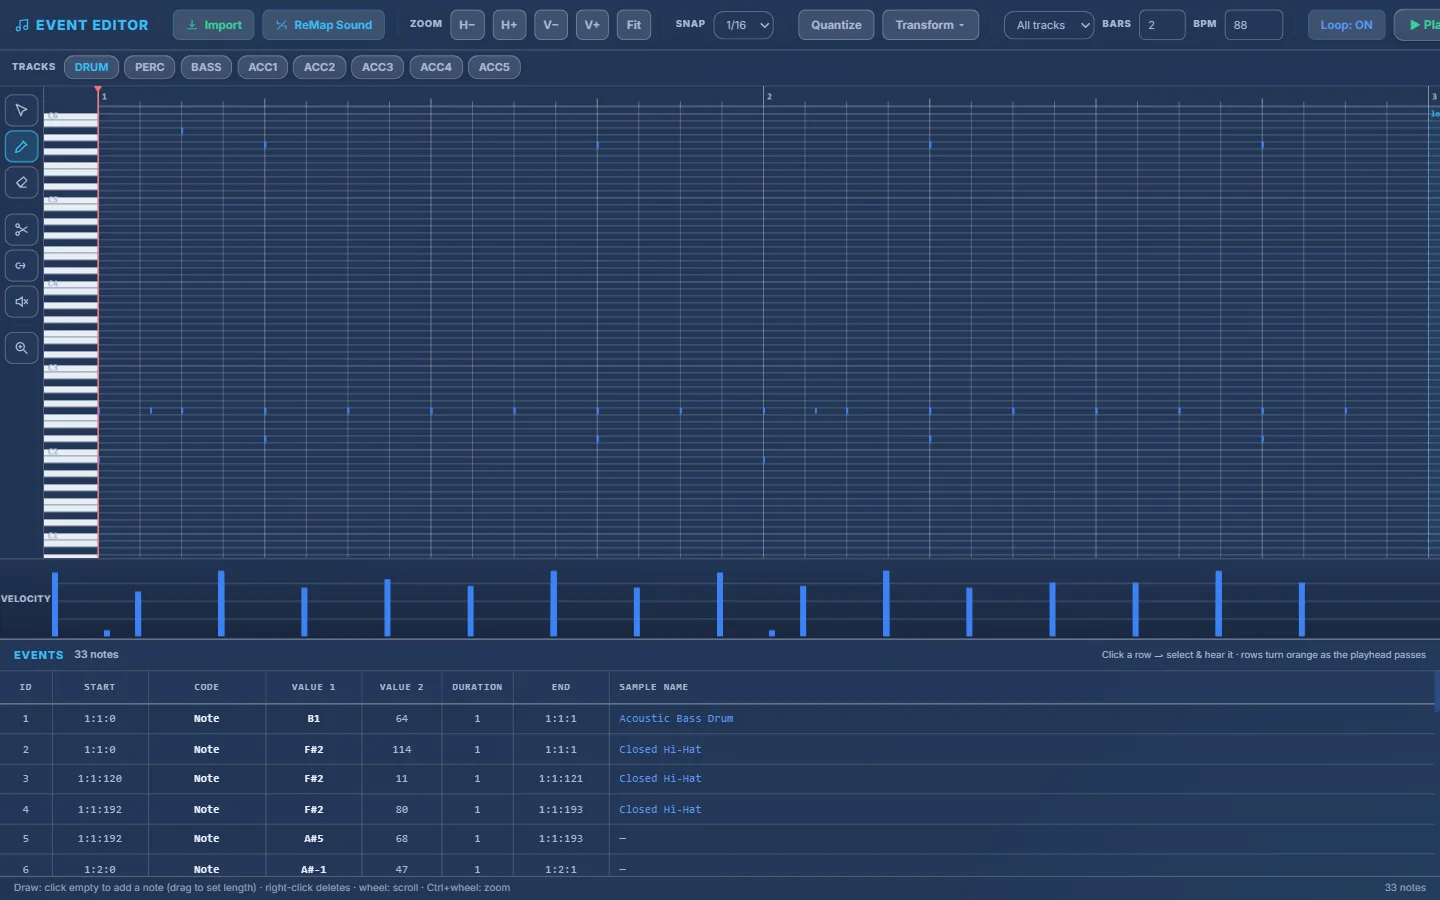Select the eraser tool
This screenshot has height=900, width=1440.
[21, 183]
